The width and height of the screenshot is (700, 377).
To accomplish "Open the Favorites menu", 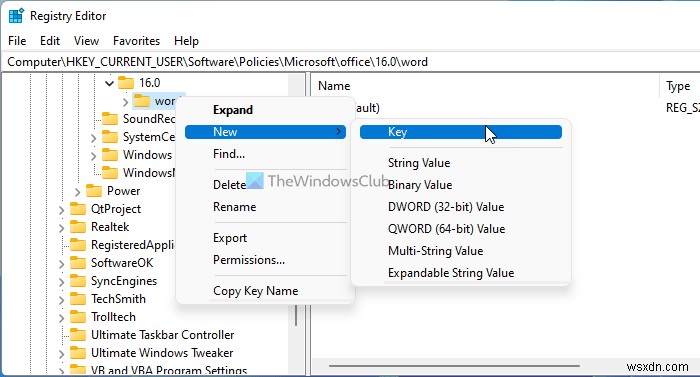I will (136, 41).
